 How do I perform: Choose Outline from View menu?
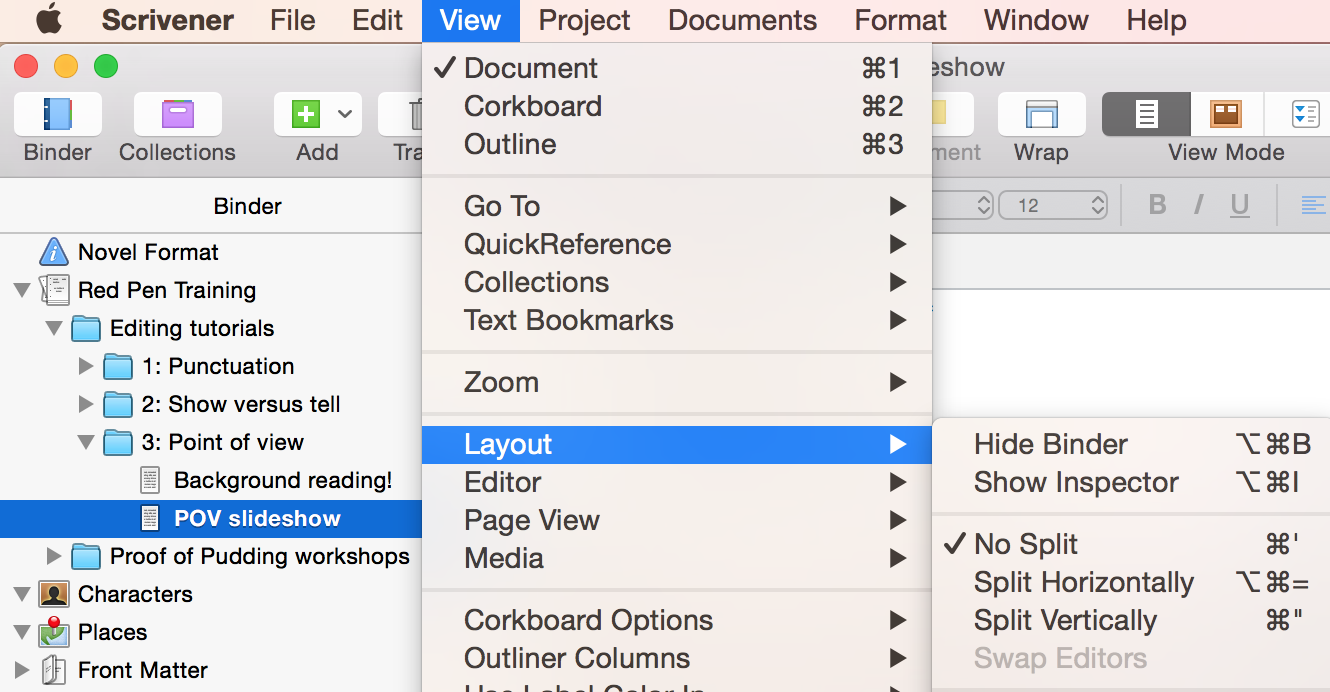point(677,144)
